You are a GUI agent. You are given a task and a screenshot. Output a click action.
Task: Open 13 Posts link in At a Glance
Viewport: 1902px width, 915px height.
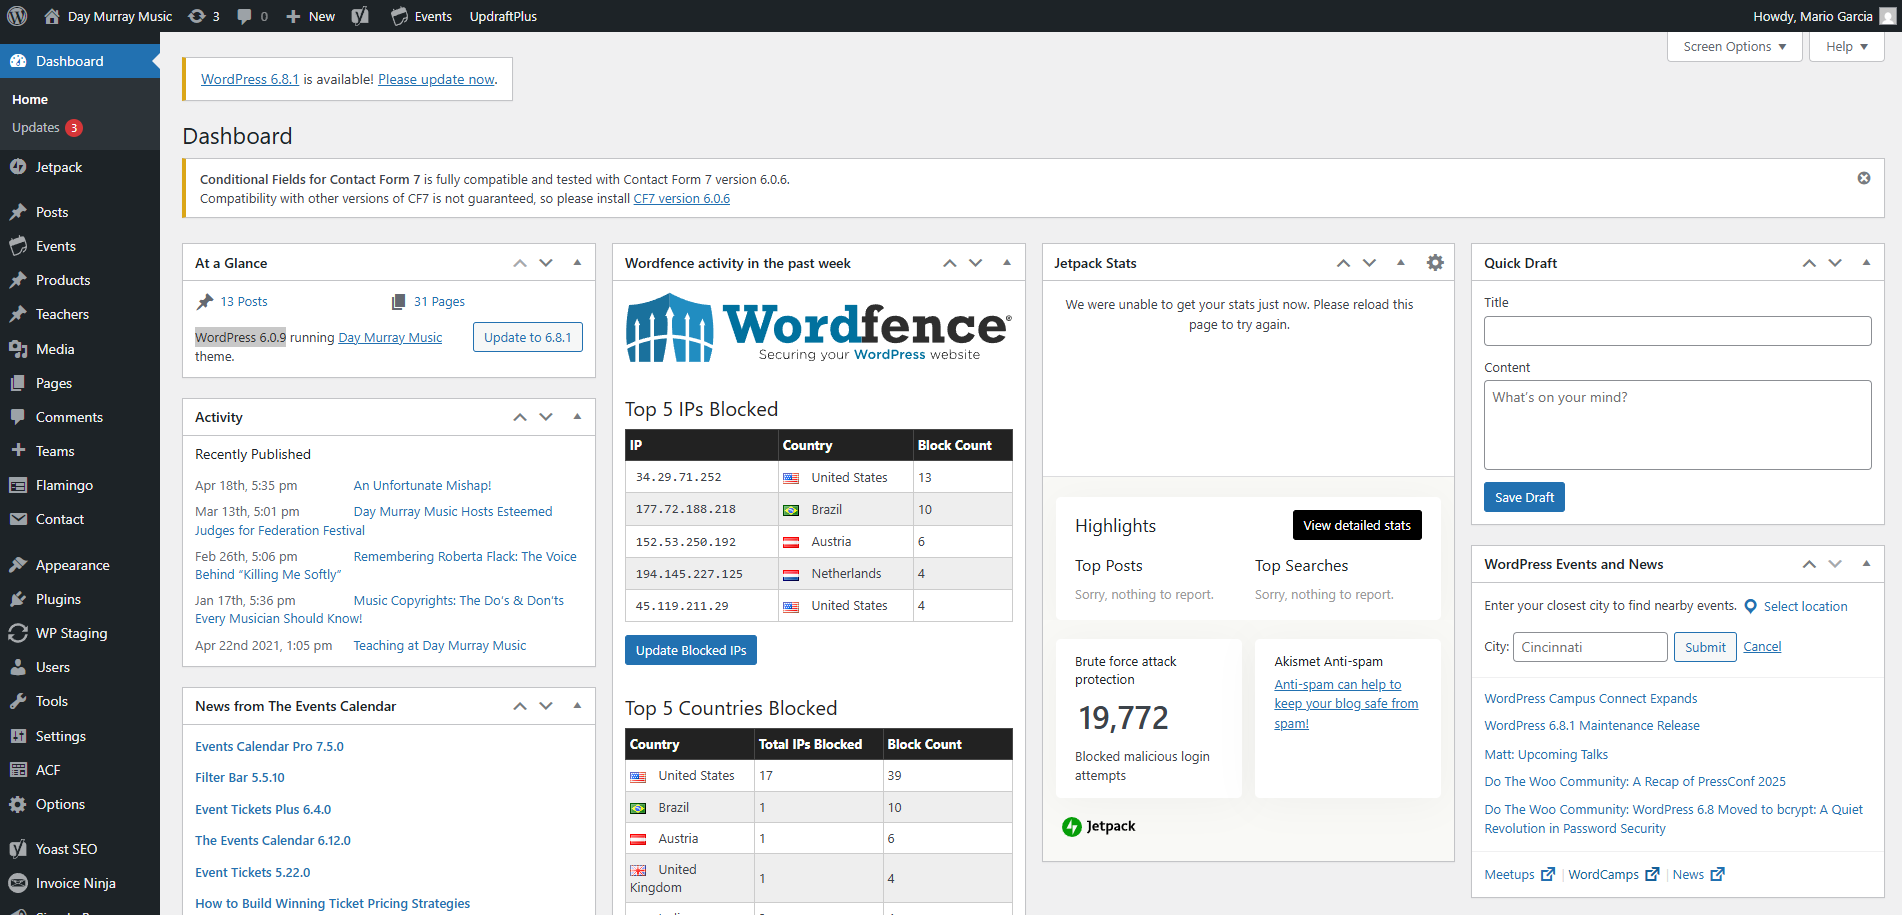244,302
